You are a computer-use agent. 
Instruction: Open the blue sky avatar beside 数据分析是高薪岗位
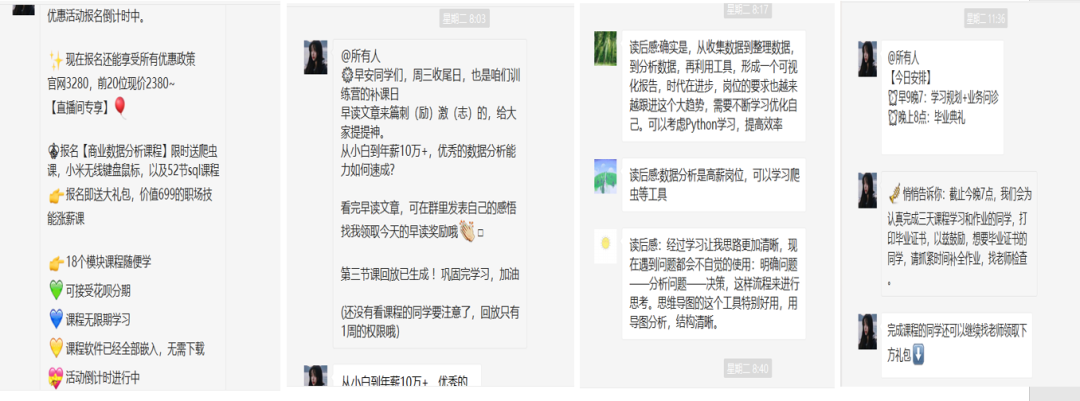[605, 173]
